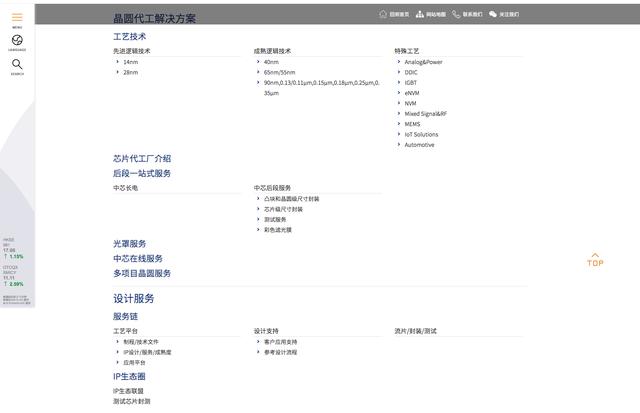Open the IP设计/服务/成熟度 link

pyautogui.click(x=147, y=352)
